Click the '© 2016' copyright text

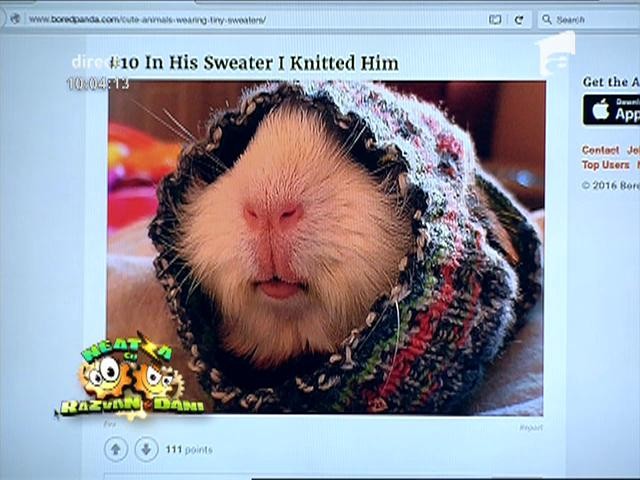[x=599, y=186]
